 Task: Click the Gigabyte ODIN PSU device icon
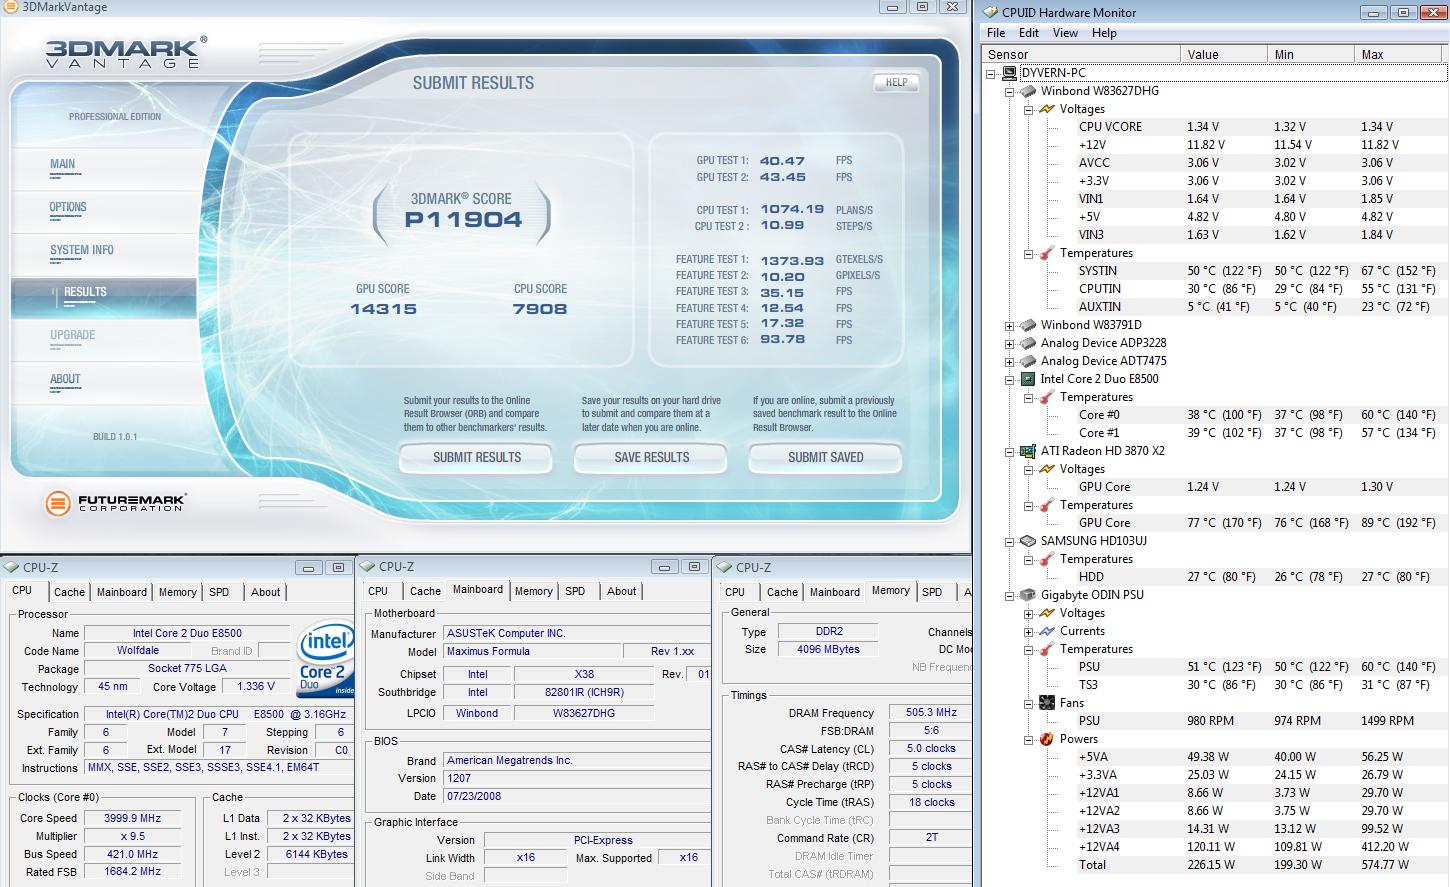[x=1027, y=595]
